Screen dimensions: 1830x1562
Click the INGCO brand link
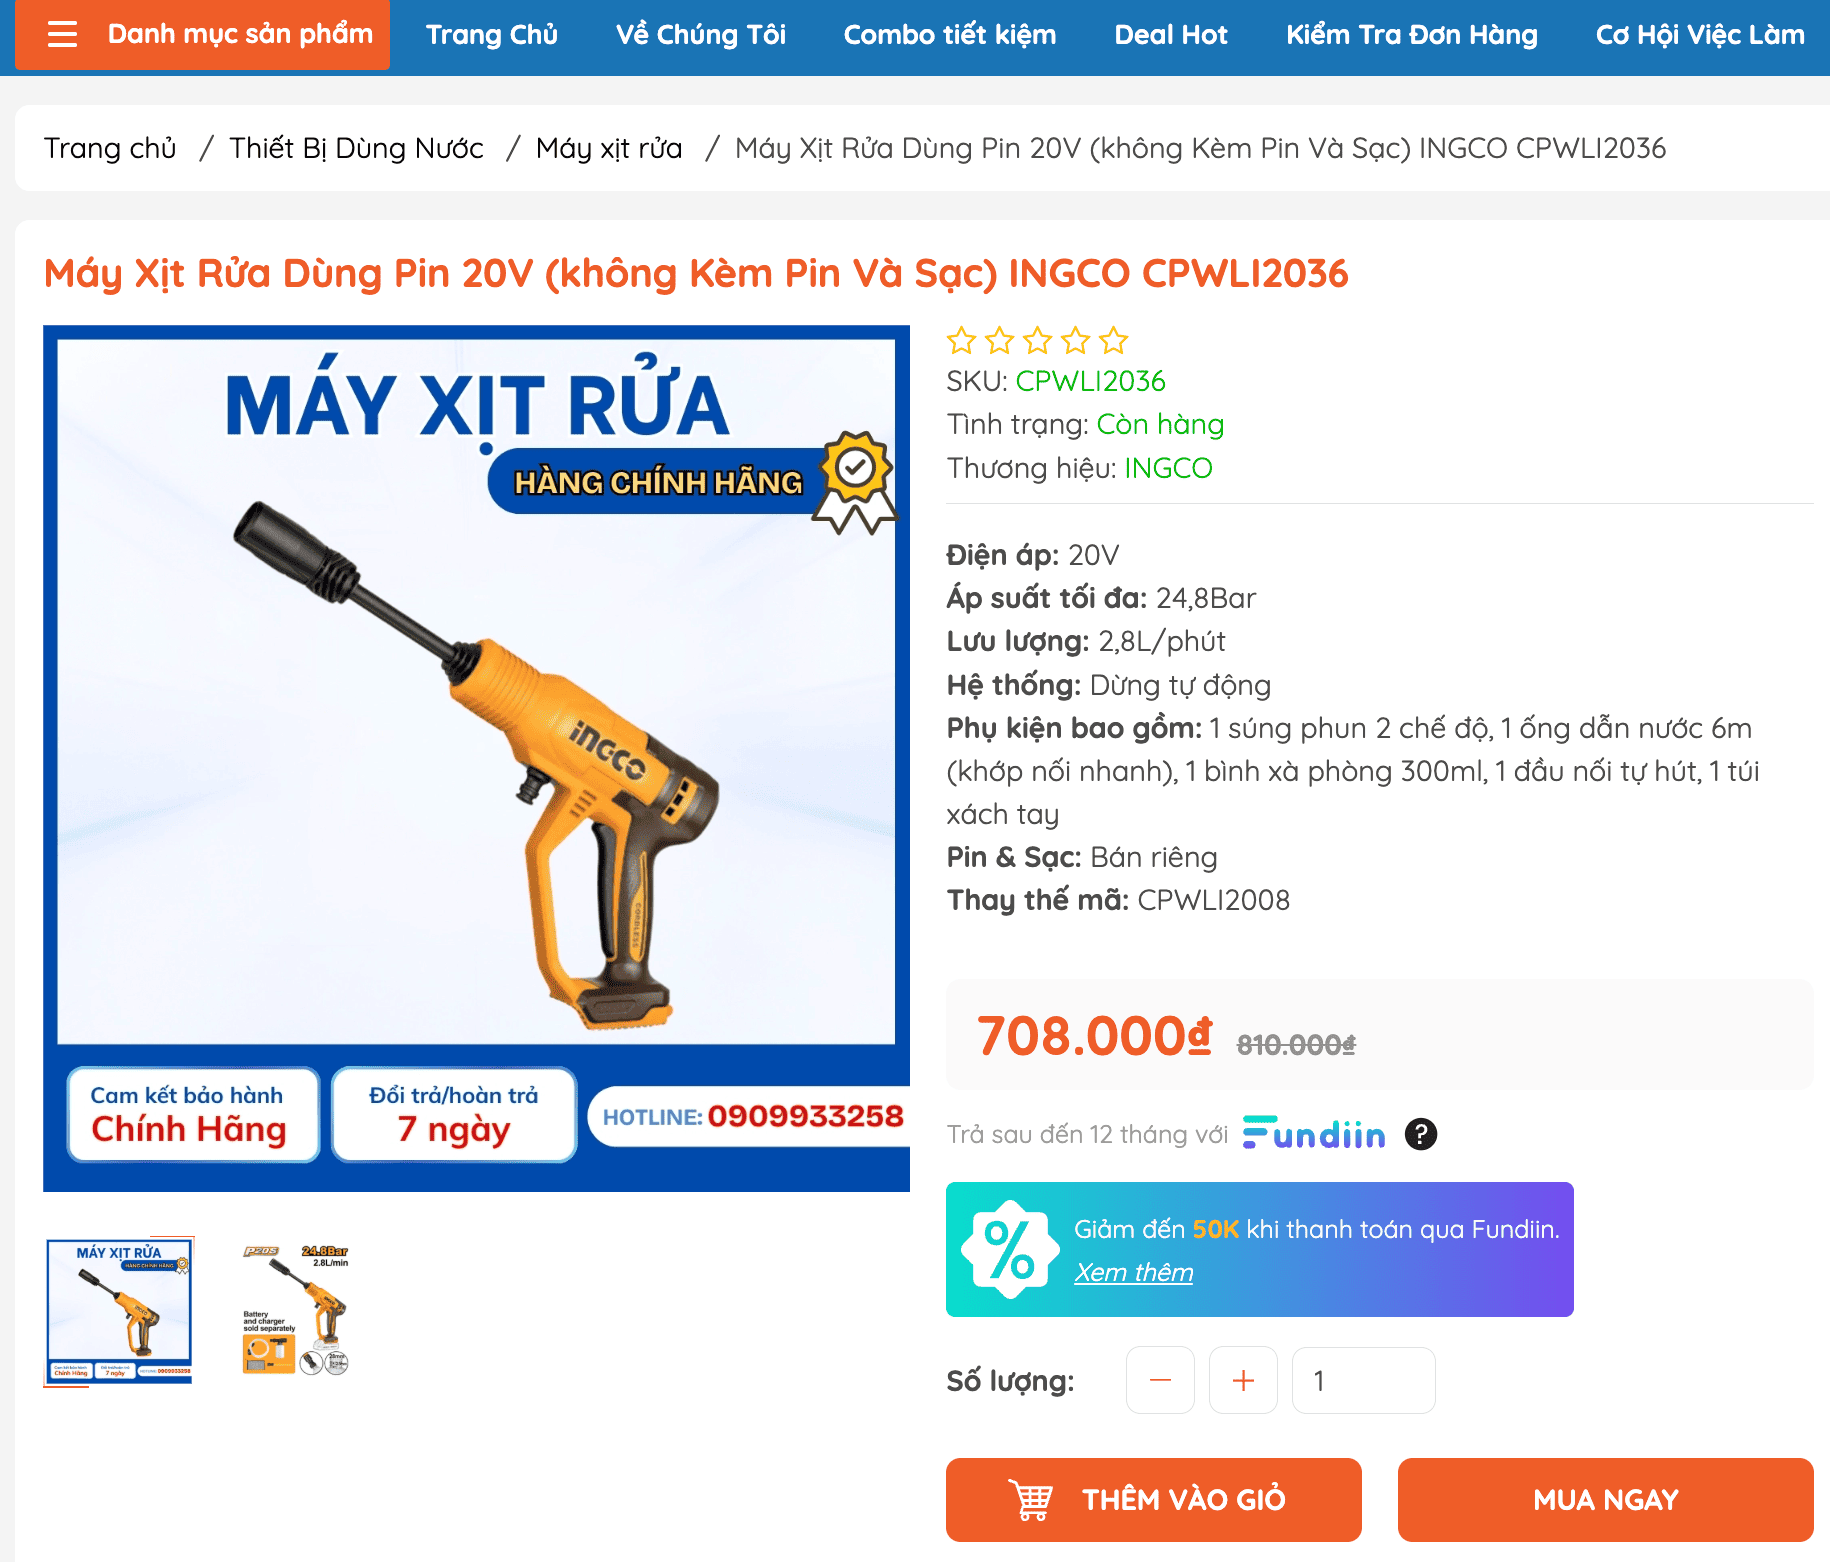click(x=1168, y=468)
